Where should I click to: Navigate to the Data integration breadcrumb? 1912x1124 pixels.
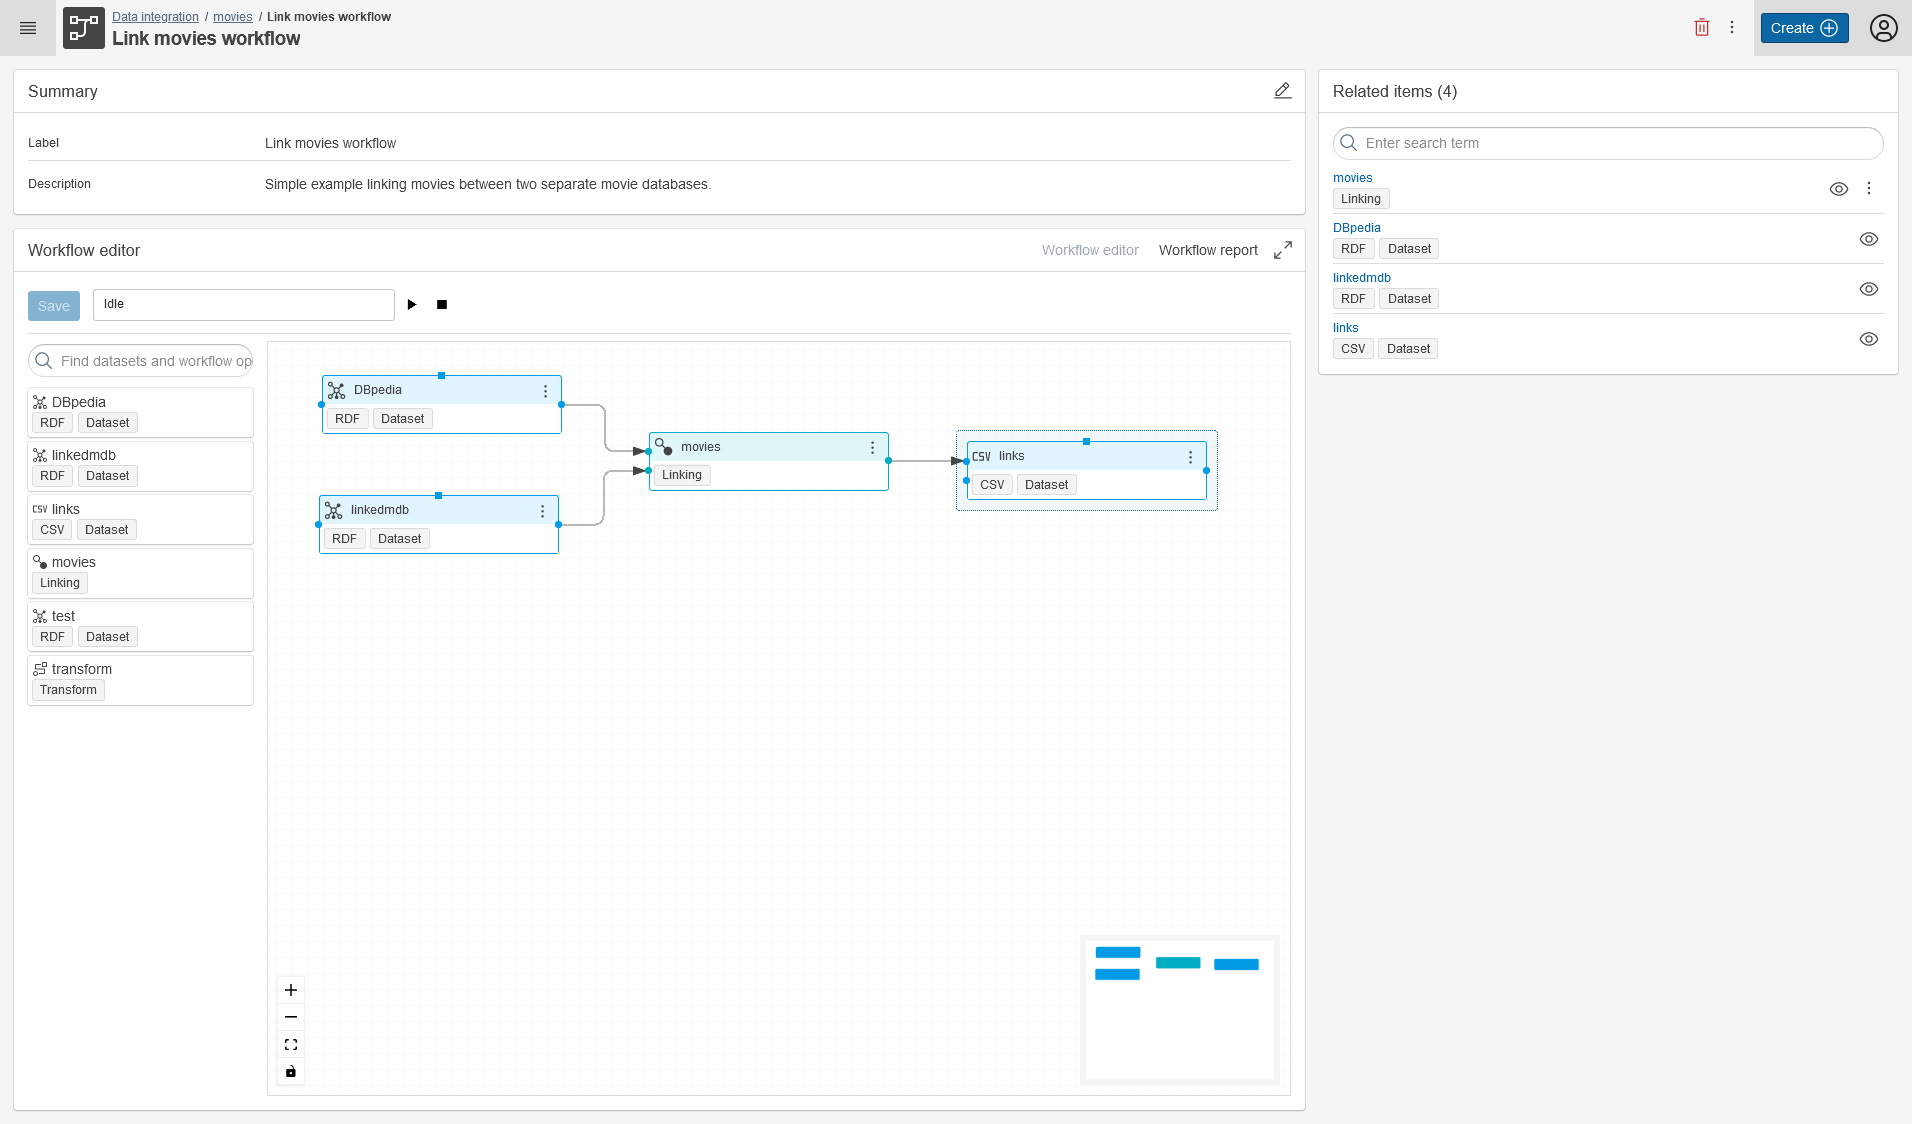coord(155,16)
